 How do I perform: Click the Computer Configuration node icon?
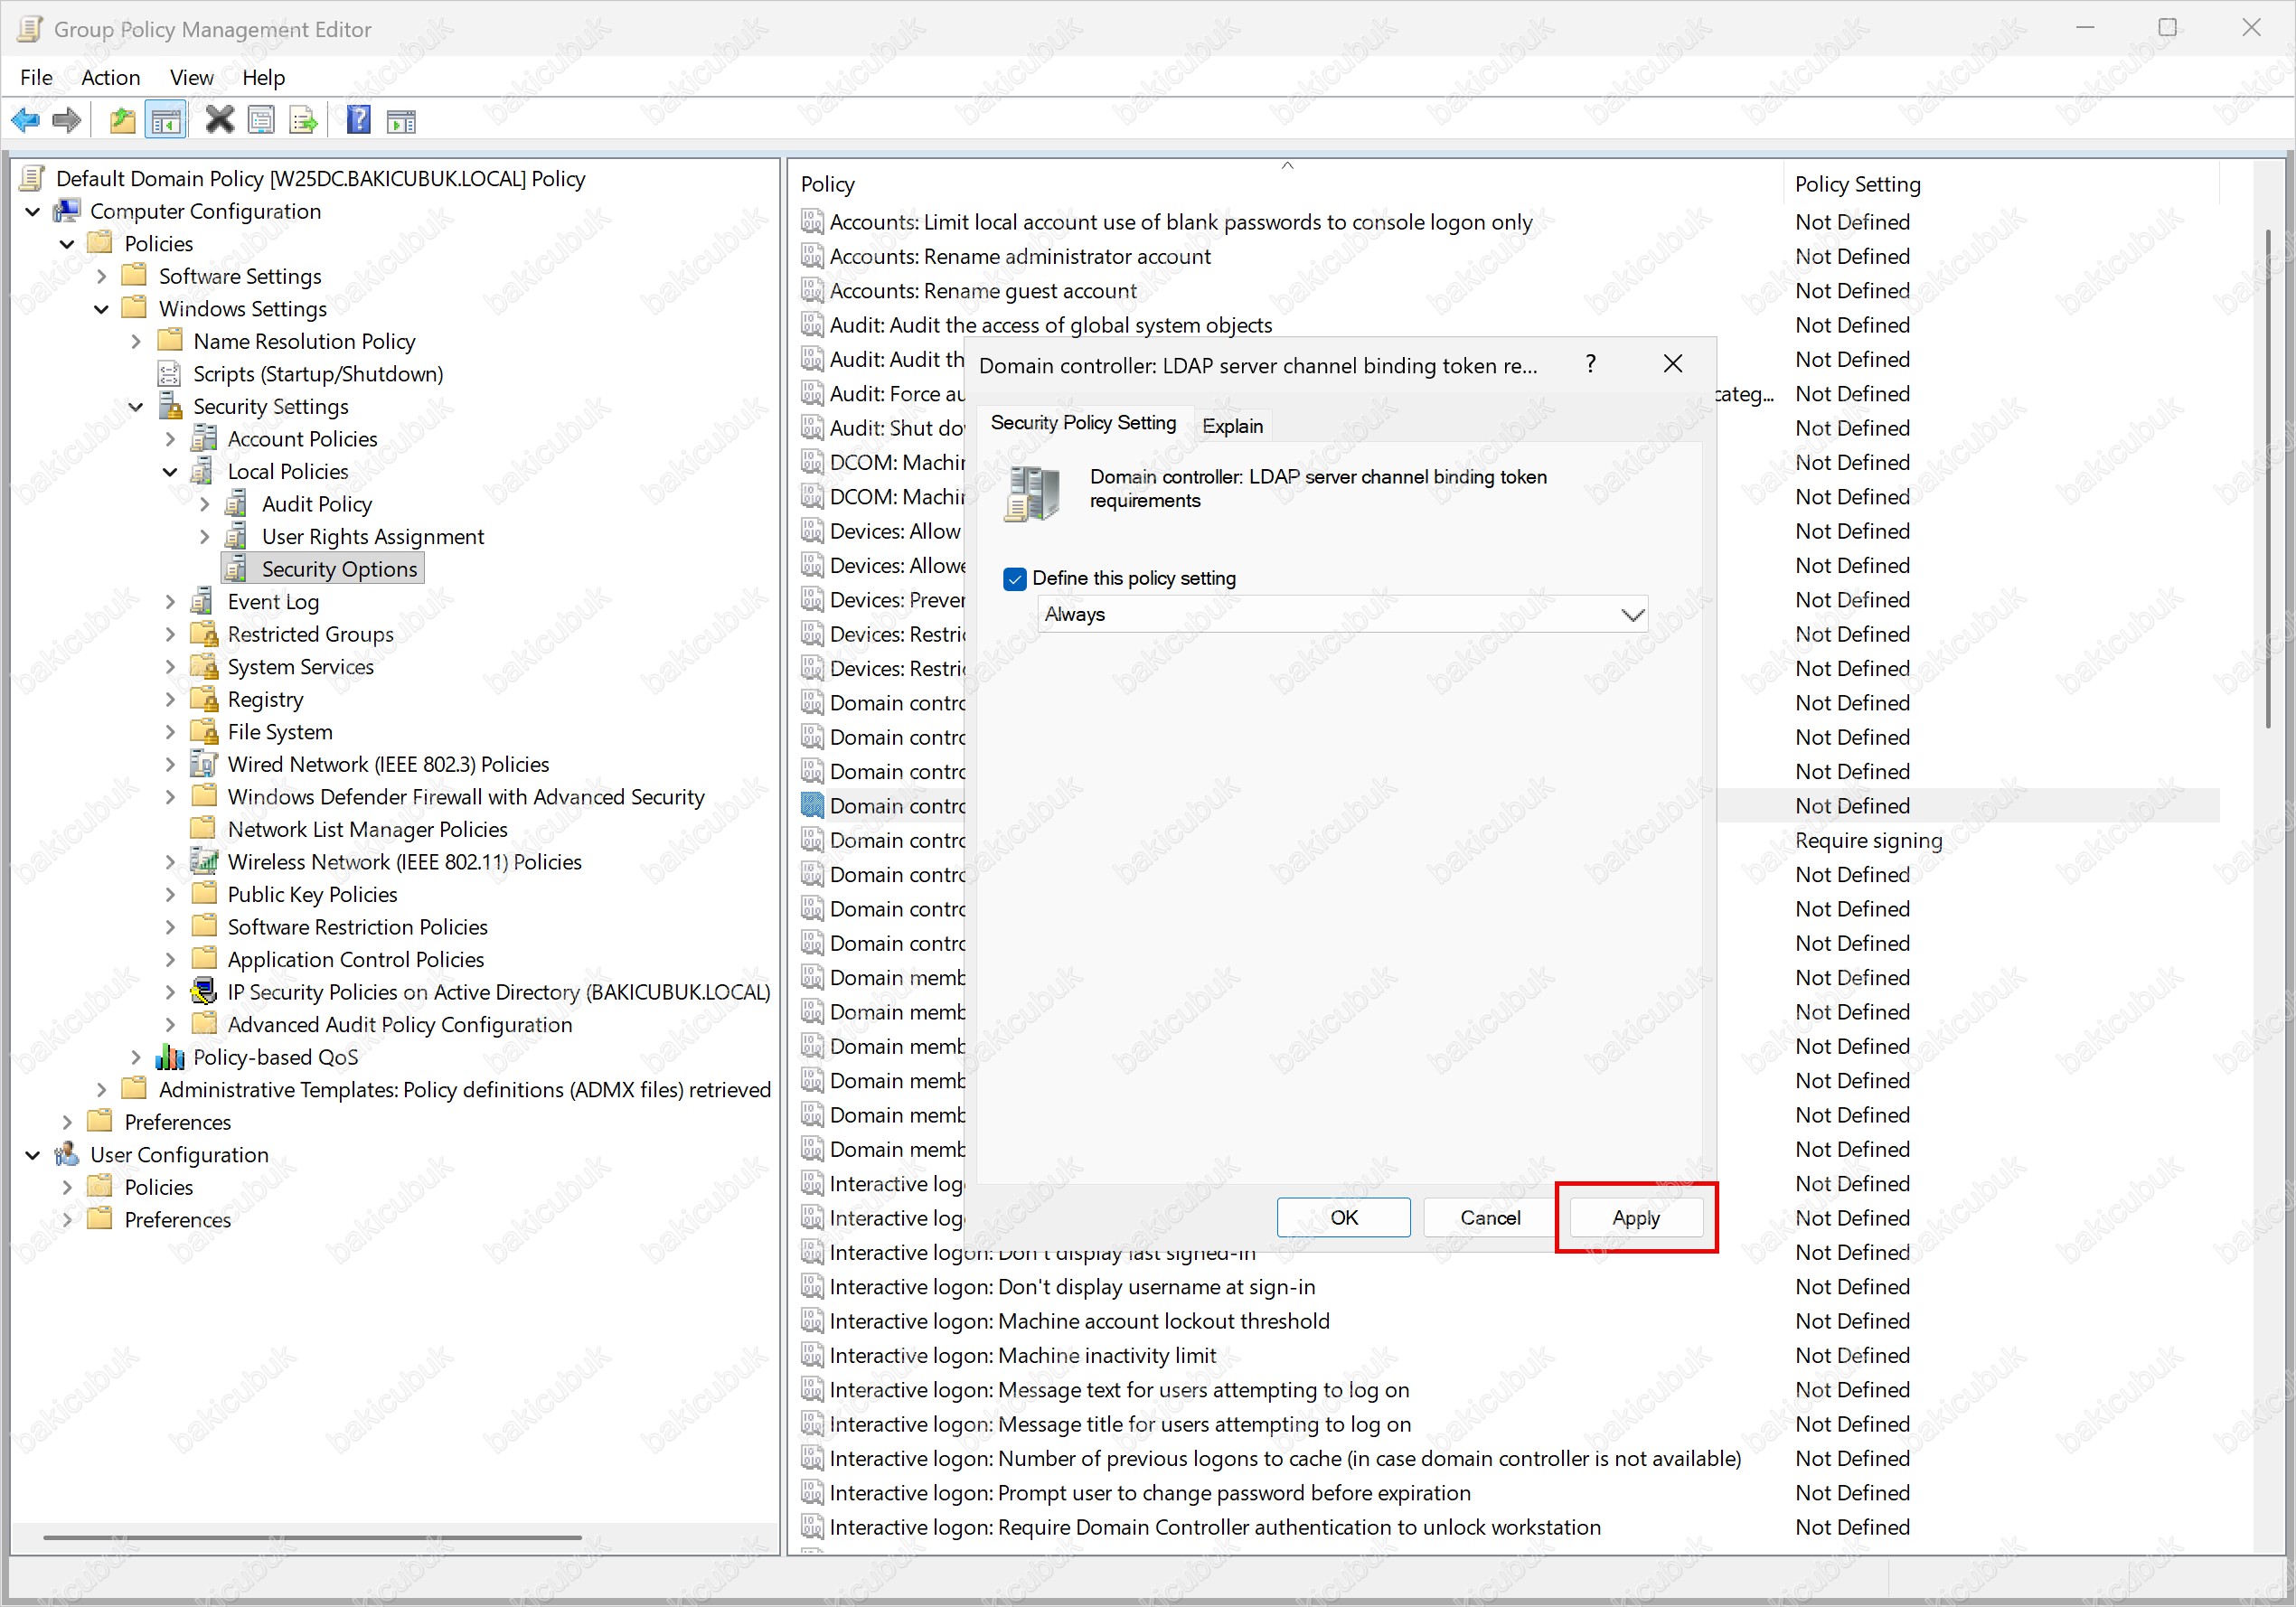tap(67, 211)
